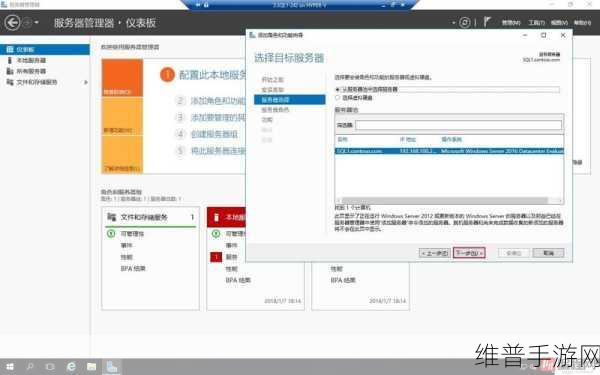
Task: Open taskbar search magnifier
Action: (30, 367)
